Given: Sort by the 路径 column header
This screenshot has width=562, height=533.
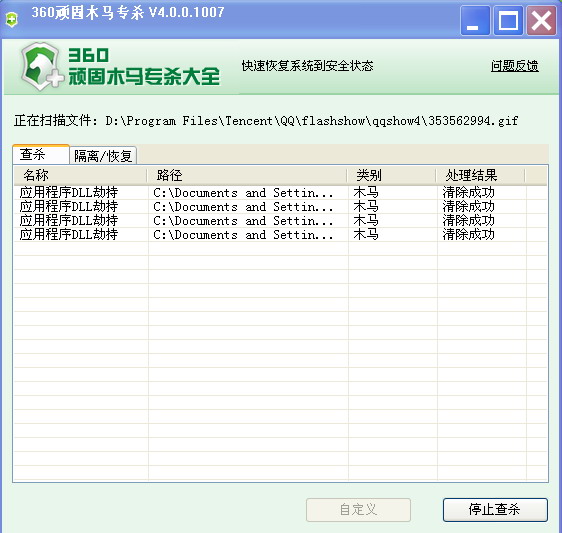Looking at the screenshot, I should [x=247, y=175].
